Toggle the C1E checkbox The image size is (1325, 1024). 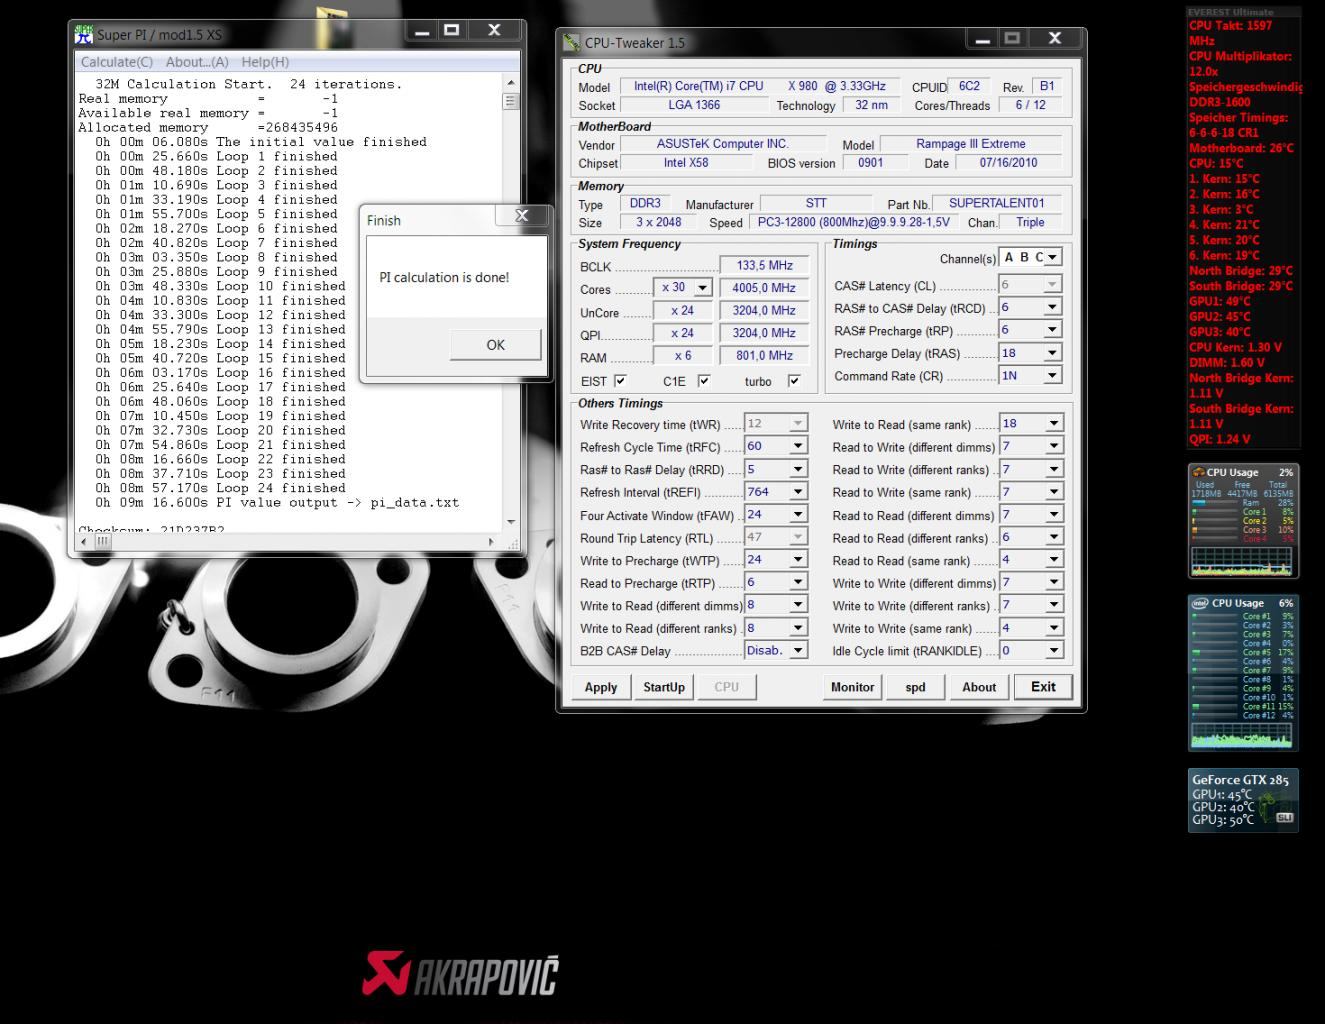(704, 381)
